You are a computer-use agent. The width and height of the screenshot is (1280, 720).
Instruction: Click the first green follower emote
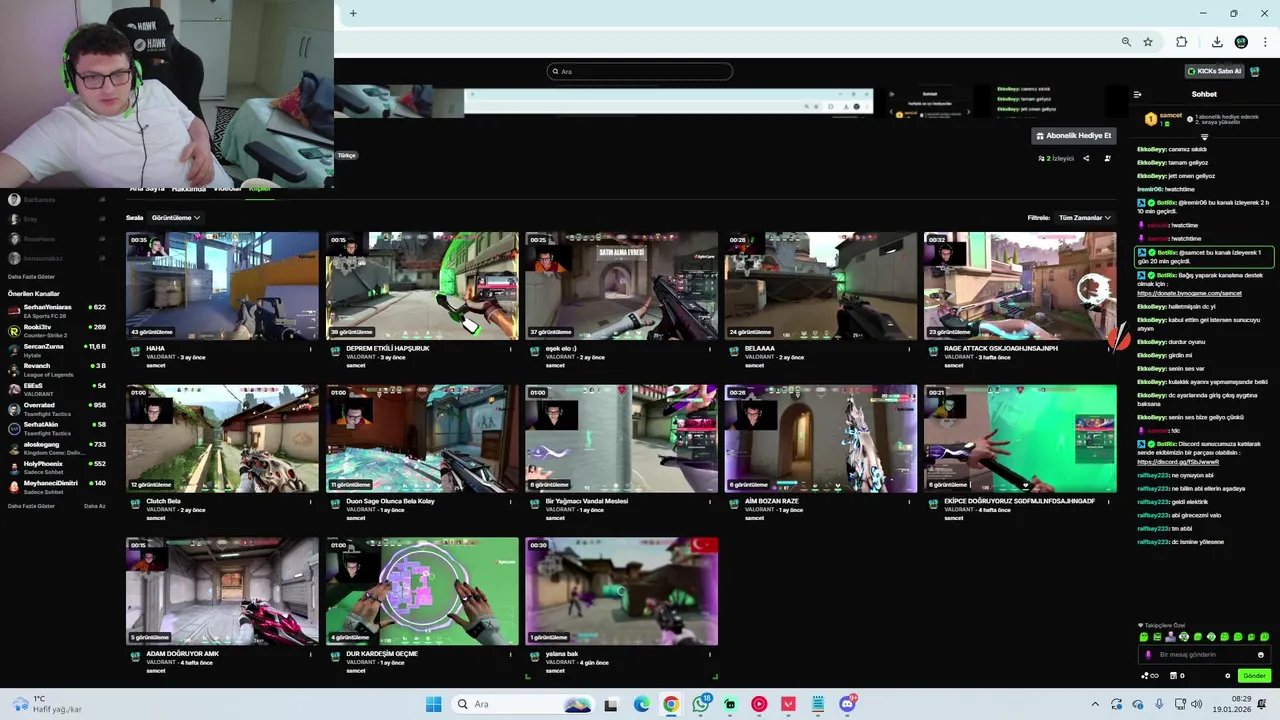1144,637
